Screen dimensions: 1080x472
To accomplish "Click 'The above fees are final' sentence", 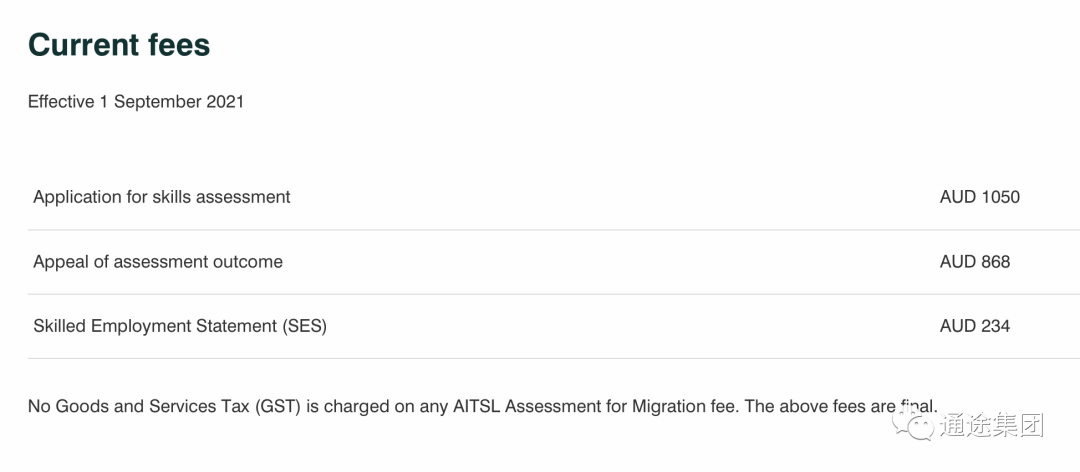I will [x=842, y=407].
